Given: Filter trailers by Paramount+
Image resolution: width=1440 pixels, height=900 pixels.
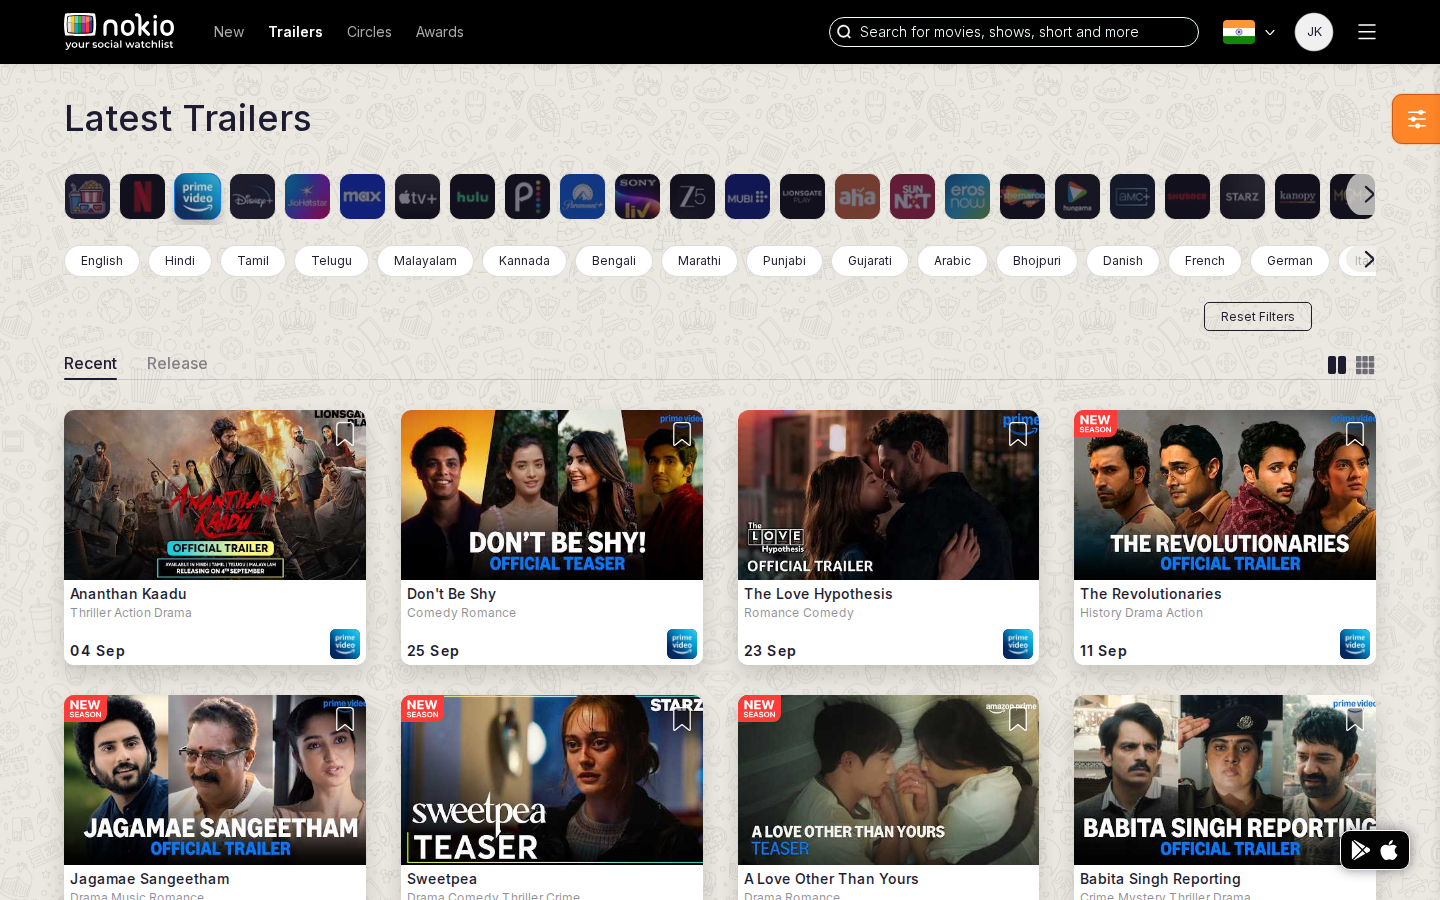Looking at the screenshot, I should [582, 197].
